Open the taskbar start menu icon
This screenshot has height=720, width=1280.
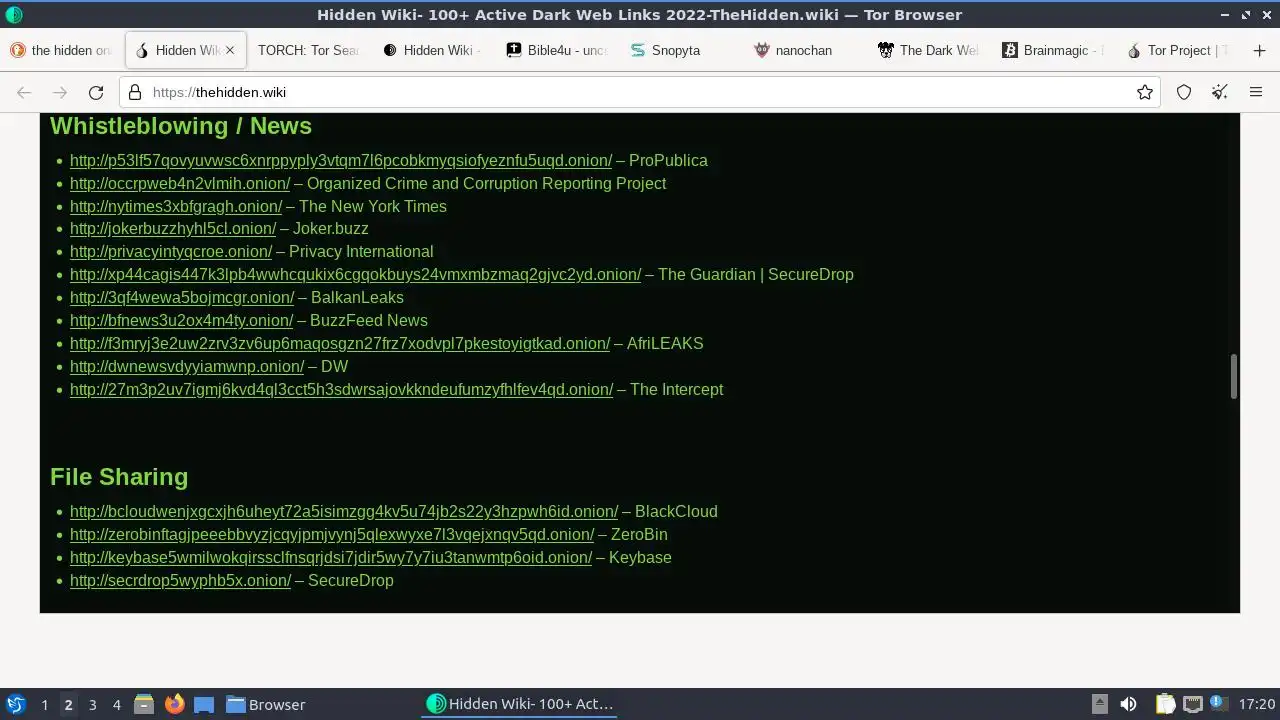click(15, 704)
